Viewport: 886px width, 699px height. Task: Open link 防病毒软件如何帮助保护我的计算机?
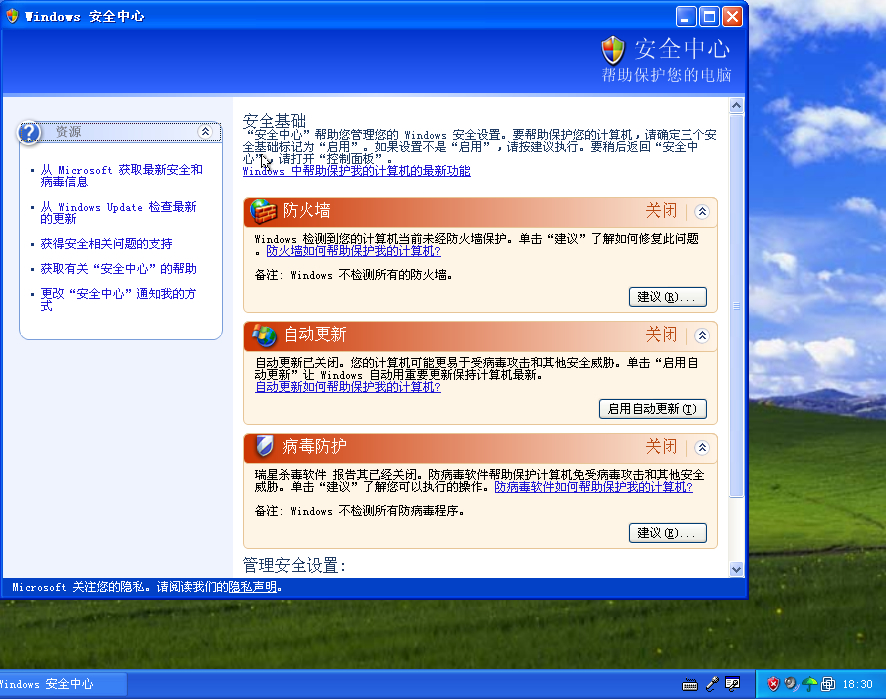593,487
